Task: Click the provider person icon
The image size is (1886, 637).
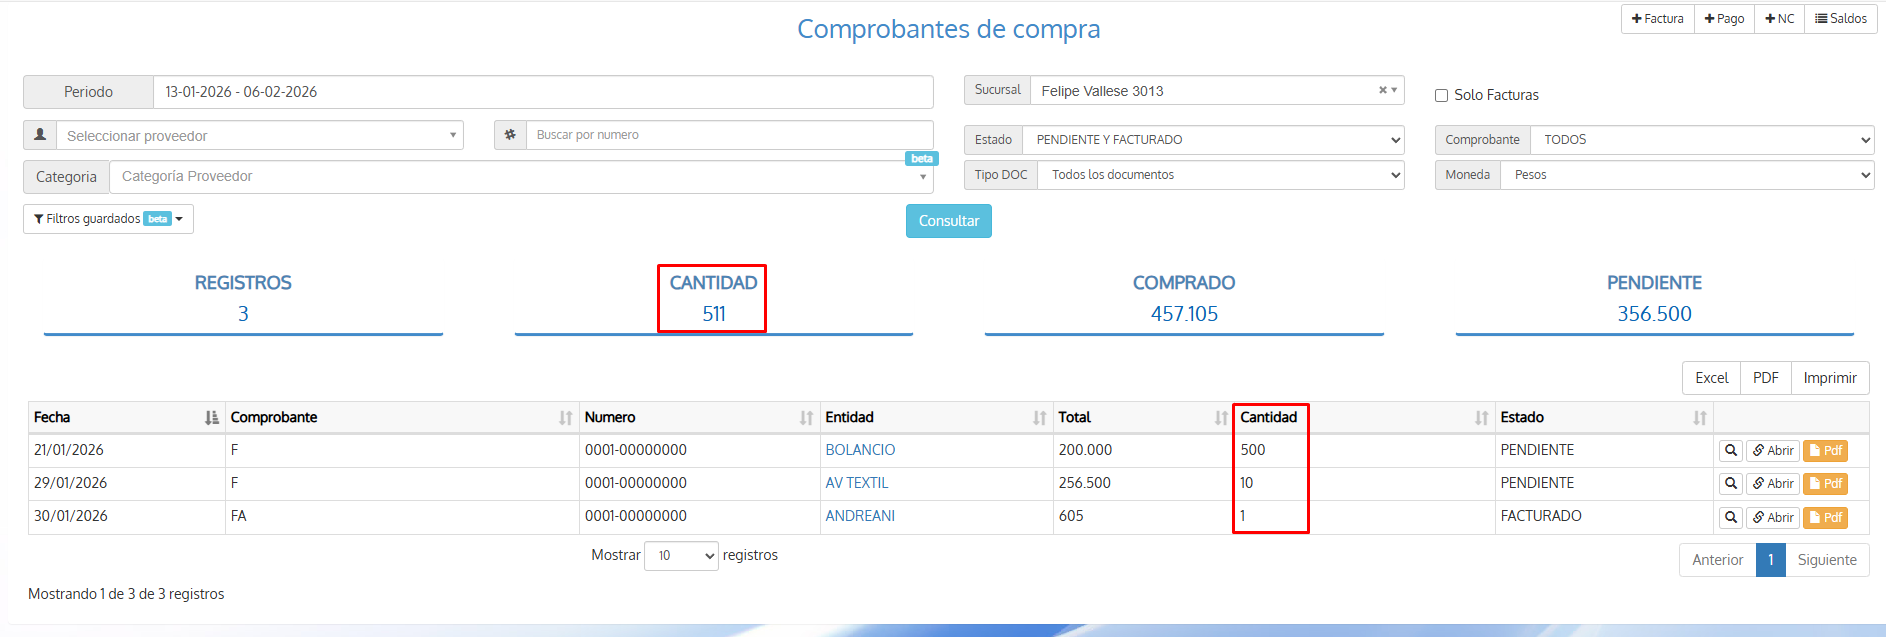Action: (x=40, y=135)
